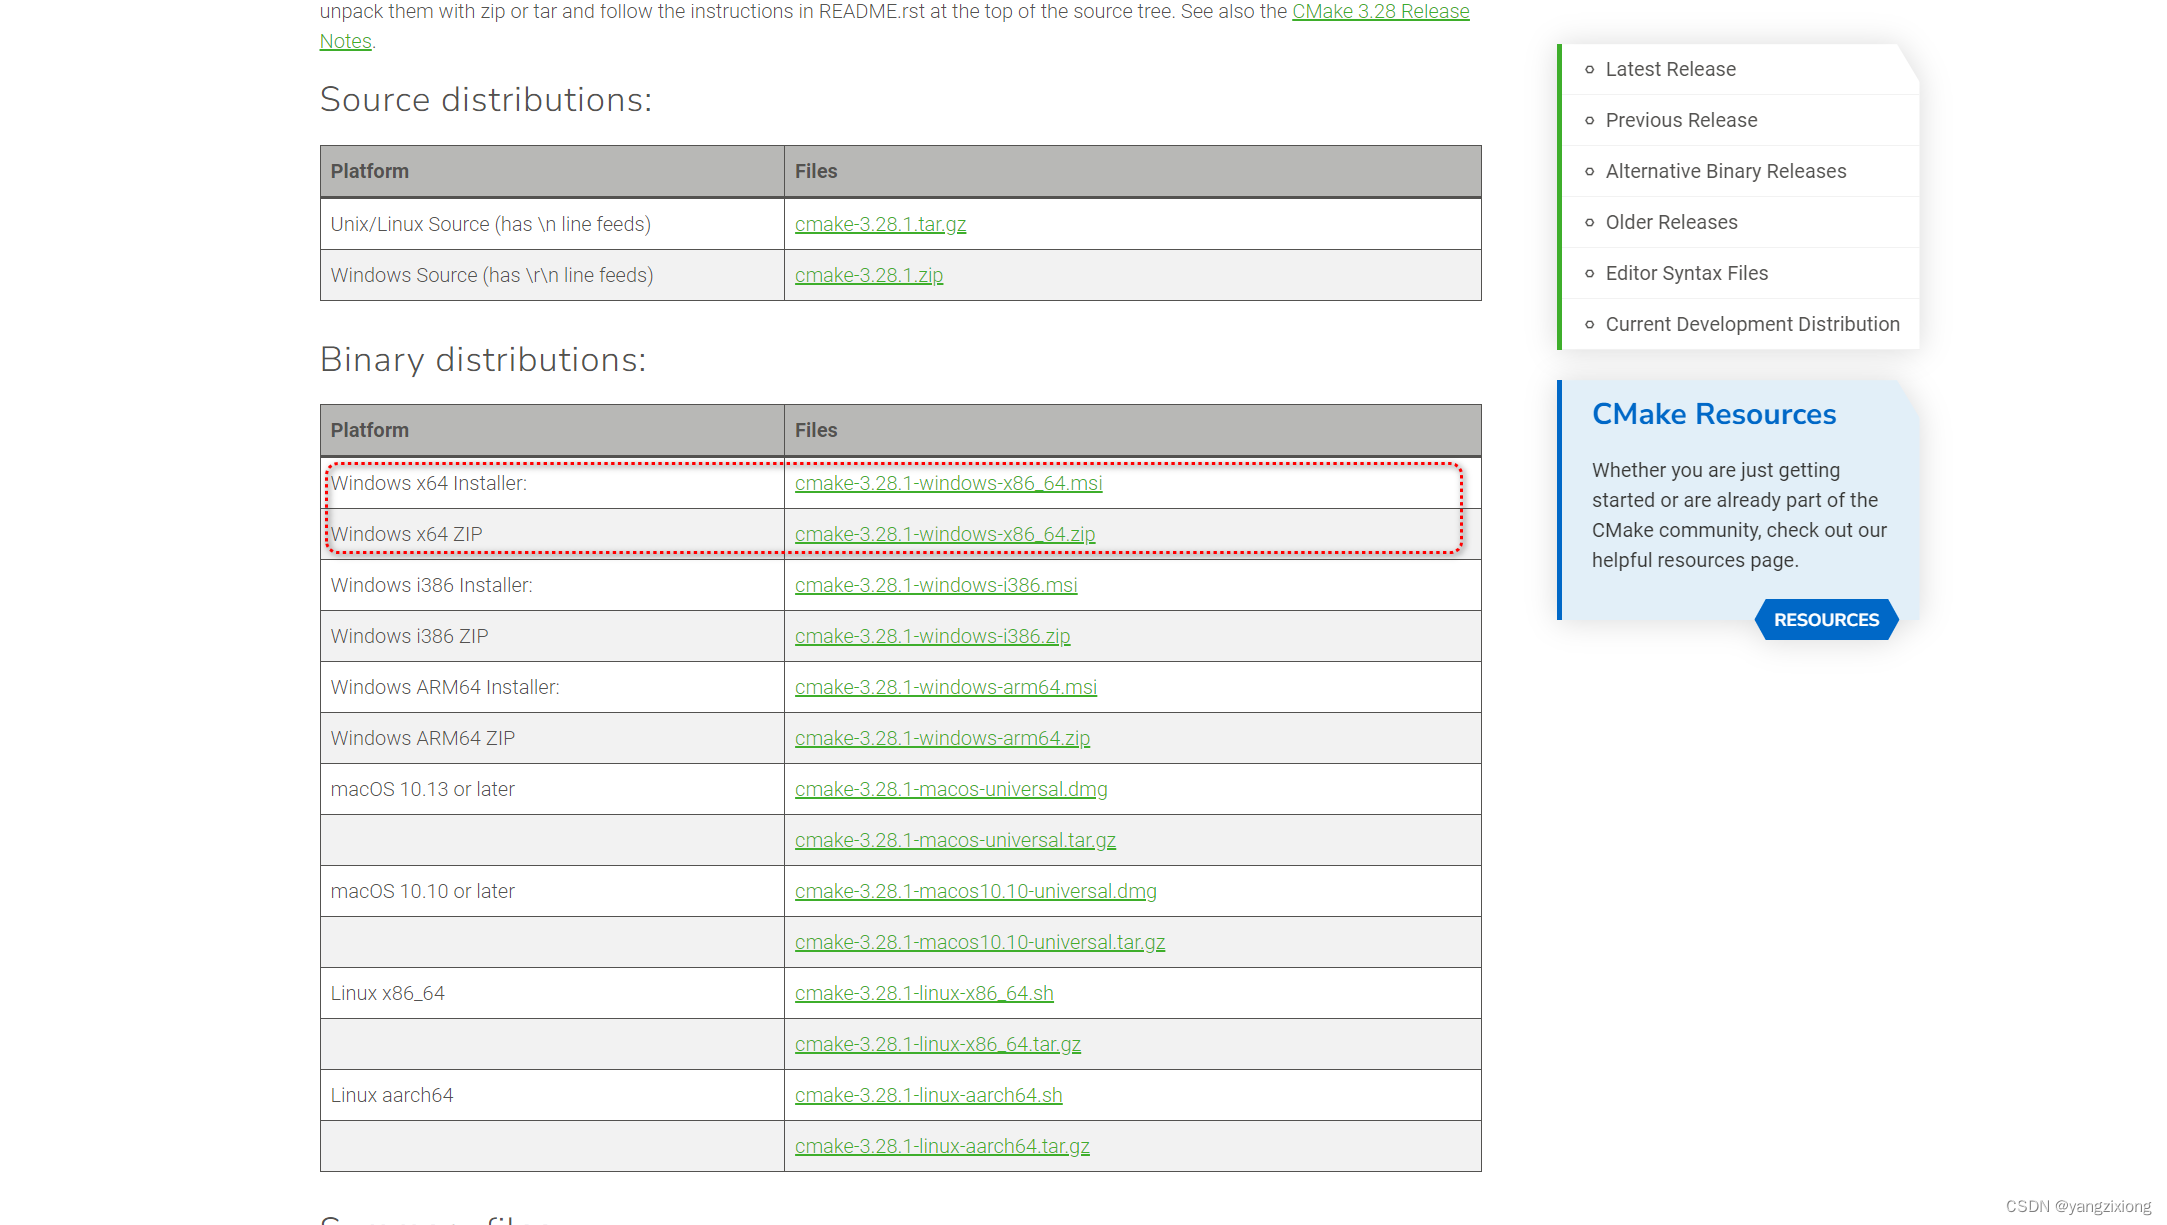Download cmake-3.28.1-linux-aarch64.sh script
The image size is (2167, 1225).
(x=928, y=1095)
